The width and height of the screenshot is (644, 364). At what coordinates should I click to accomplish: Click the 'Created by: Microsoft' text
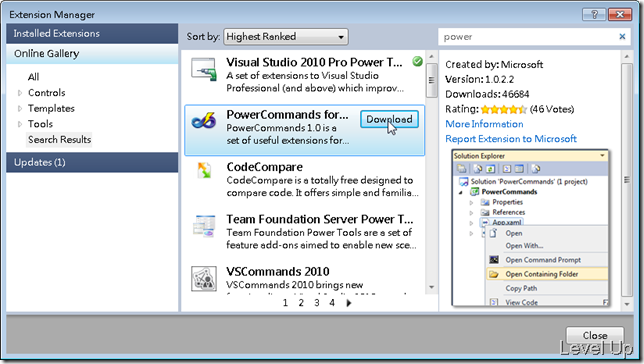(494, 65)
